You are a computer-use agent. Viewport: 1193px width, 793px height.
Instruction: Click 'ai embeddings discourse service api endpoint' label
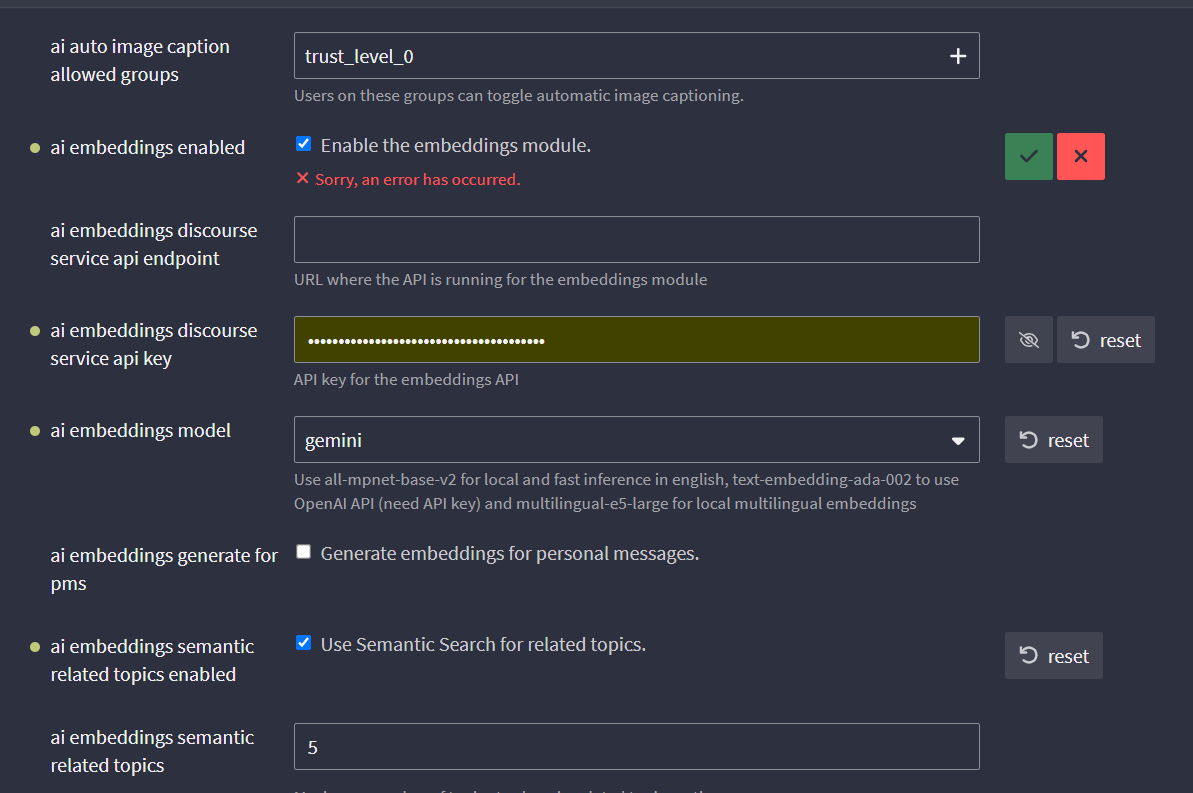coord(154,244)
